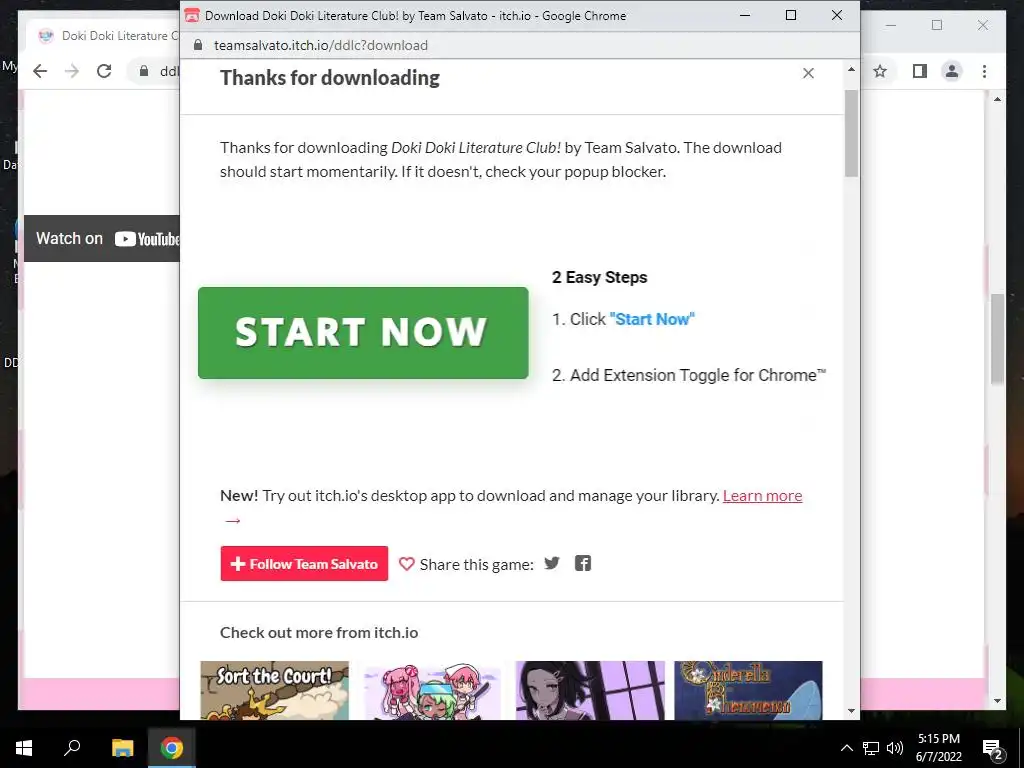Click the popup scrollbar up arrow
The image size is (1024, 768).
pyautogui.click(x=851, y=69)
